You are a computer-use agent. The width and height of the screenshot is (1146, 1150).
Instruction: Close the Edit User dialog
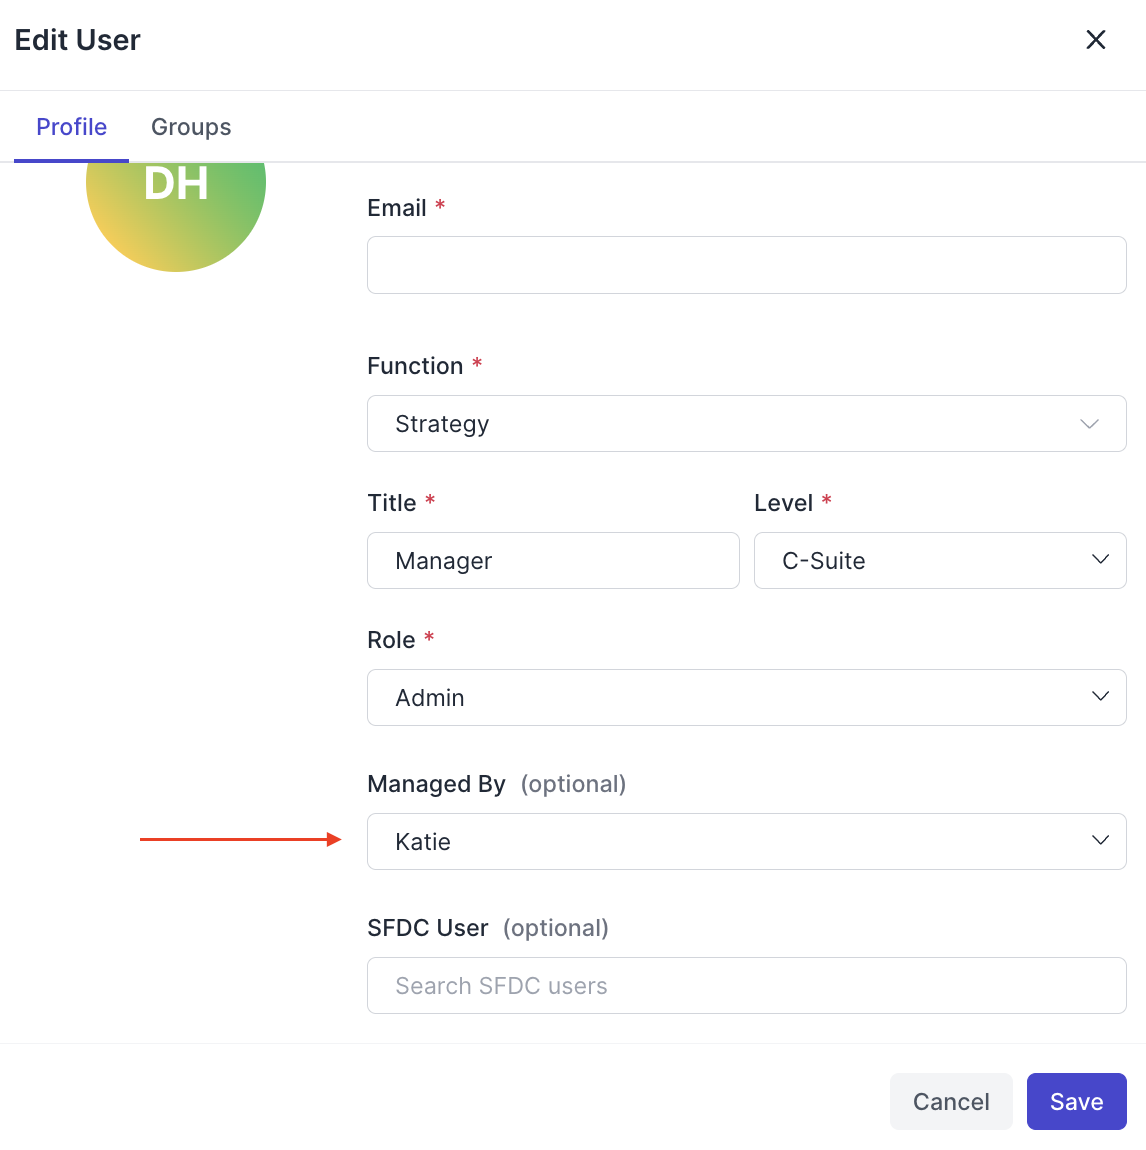tap(1096, 40)
